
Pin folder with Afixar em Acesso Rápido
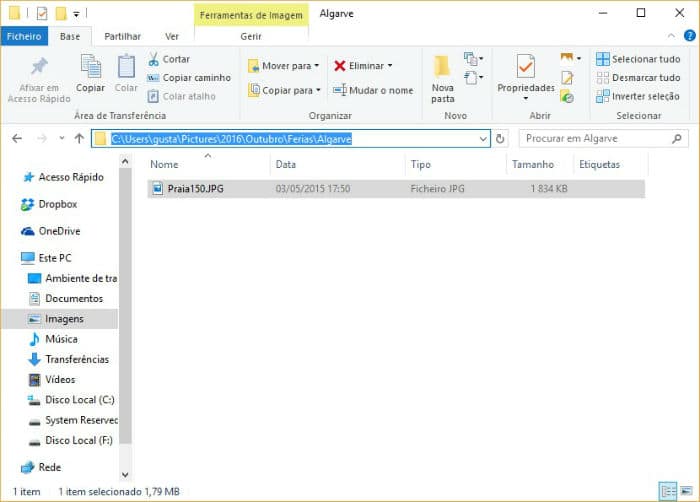point(39,79)
